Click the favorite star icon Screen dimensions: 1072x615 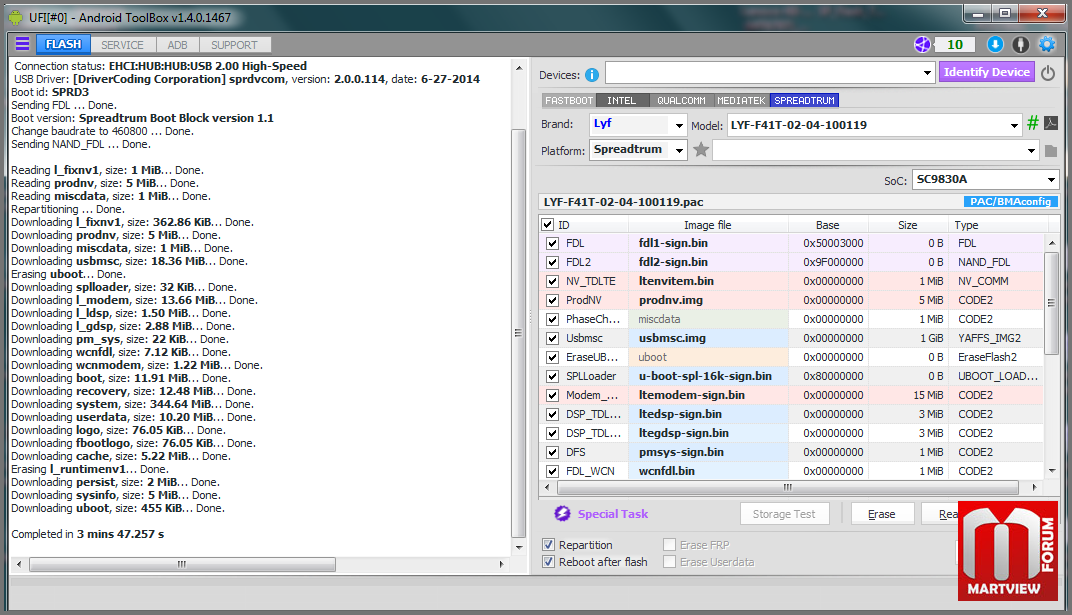point(701,150)
